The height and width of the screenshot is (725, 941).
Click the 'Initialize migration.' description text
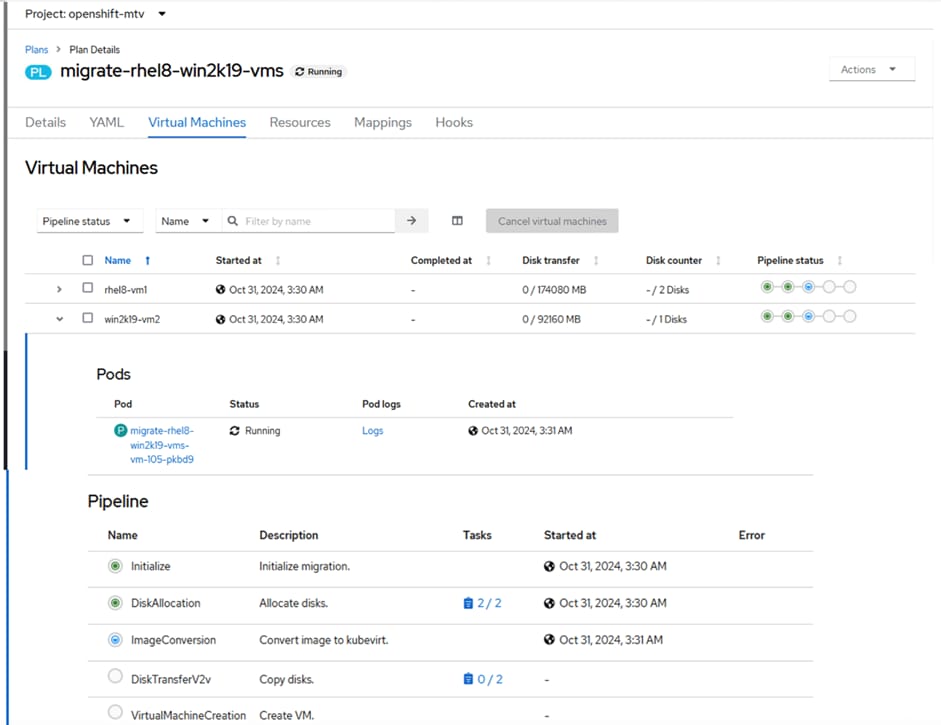304,566
